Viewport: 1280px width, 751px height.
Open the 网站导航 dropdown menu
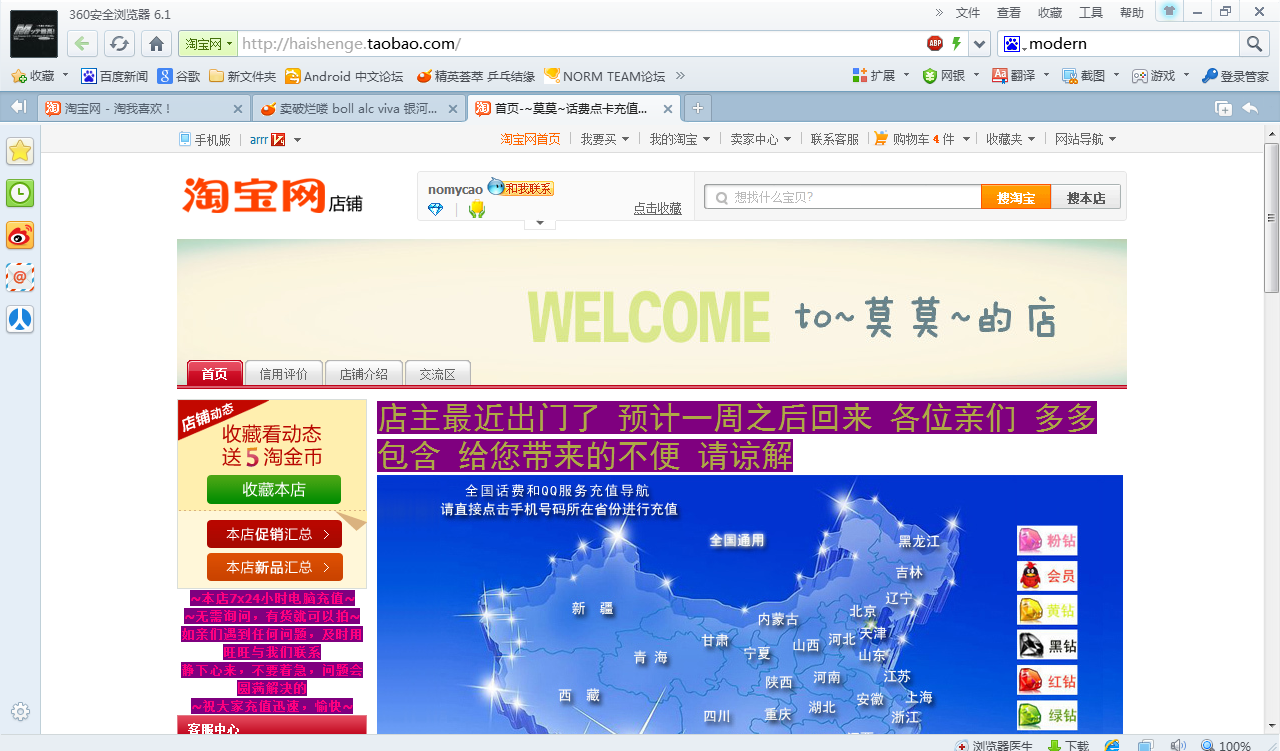click(x=1085, y=139)
